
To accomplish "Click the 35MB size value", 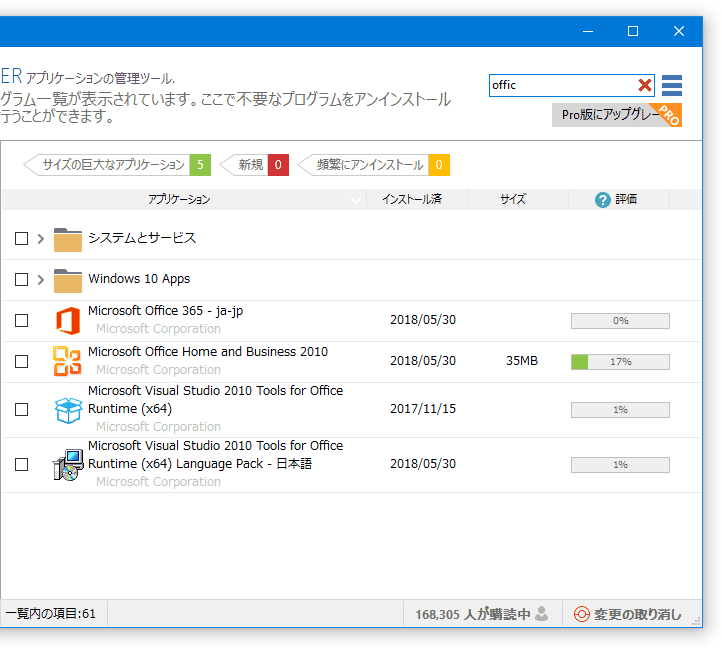I will coord(522,361).
